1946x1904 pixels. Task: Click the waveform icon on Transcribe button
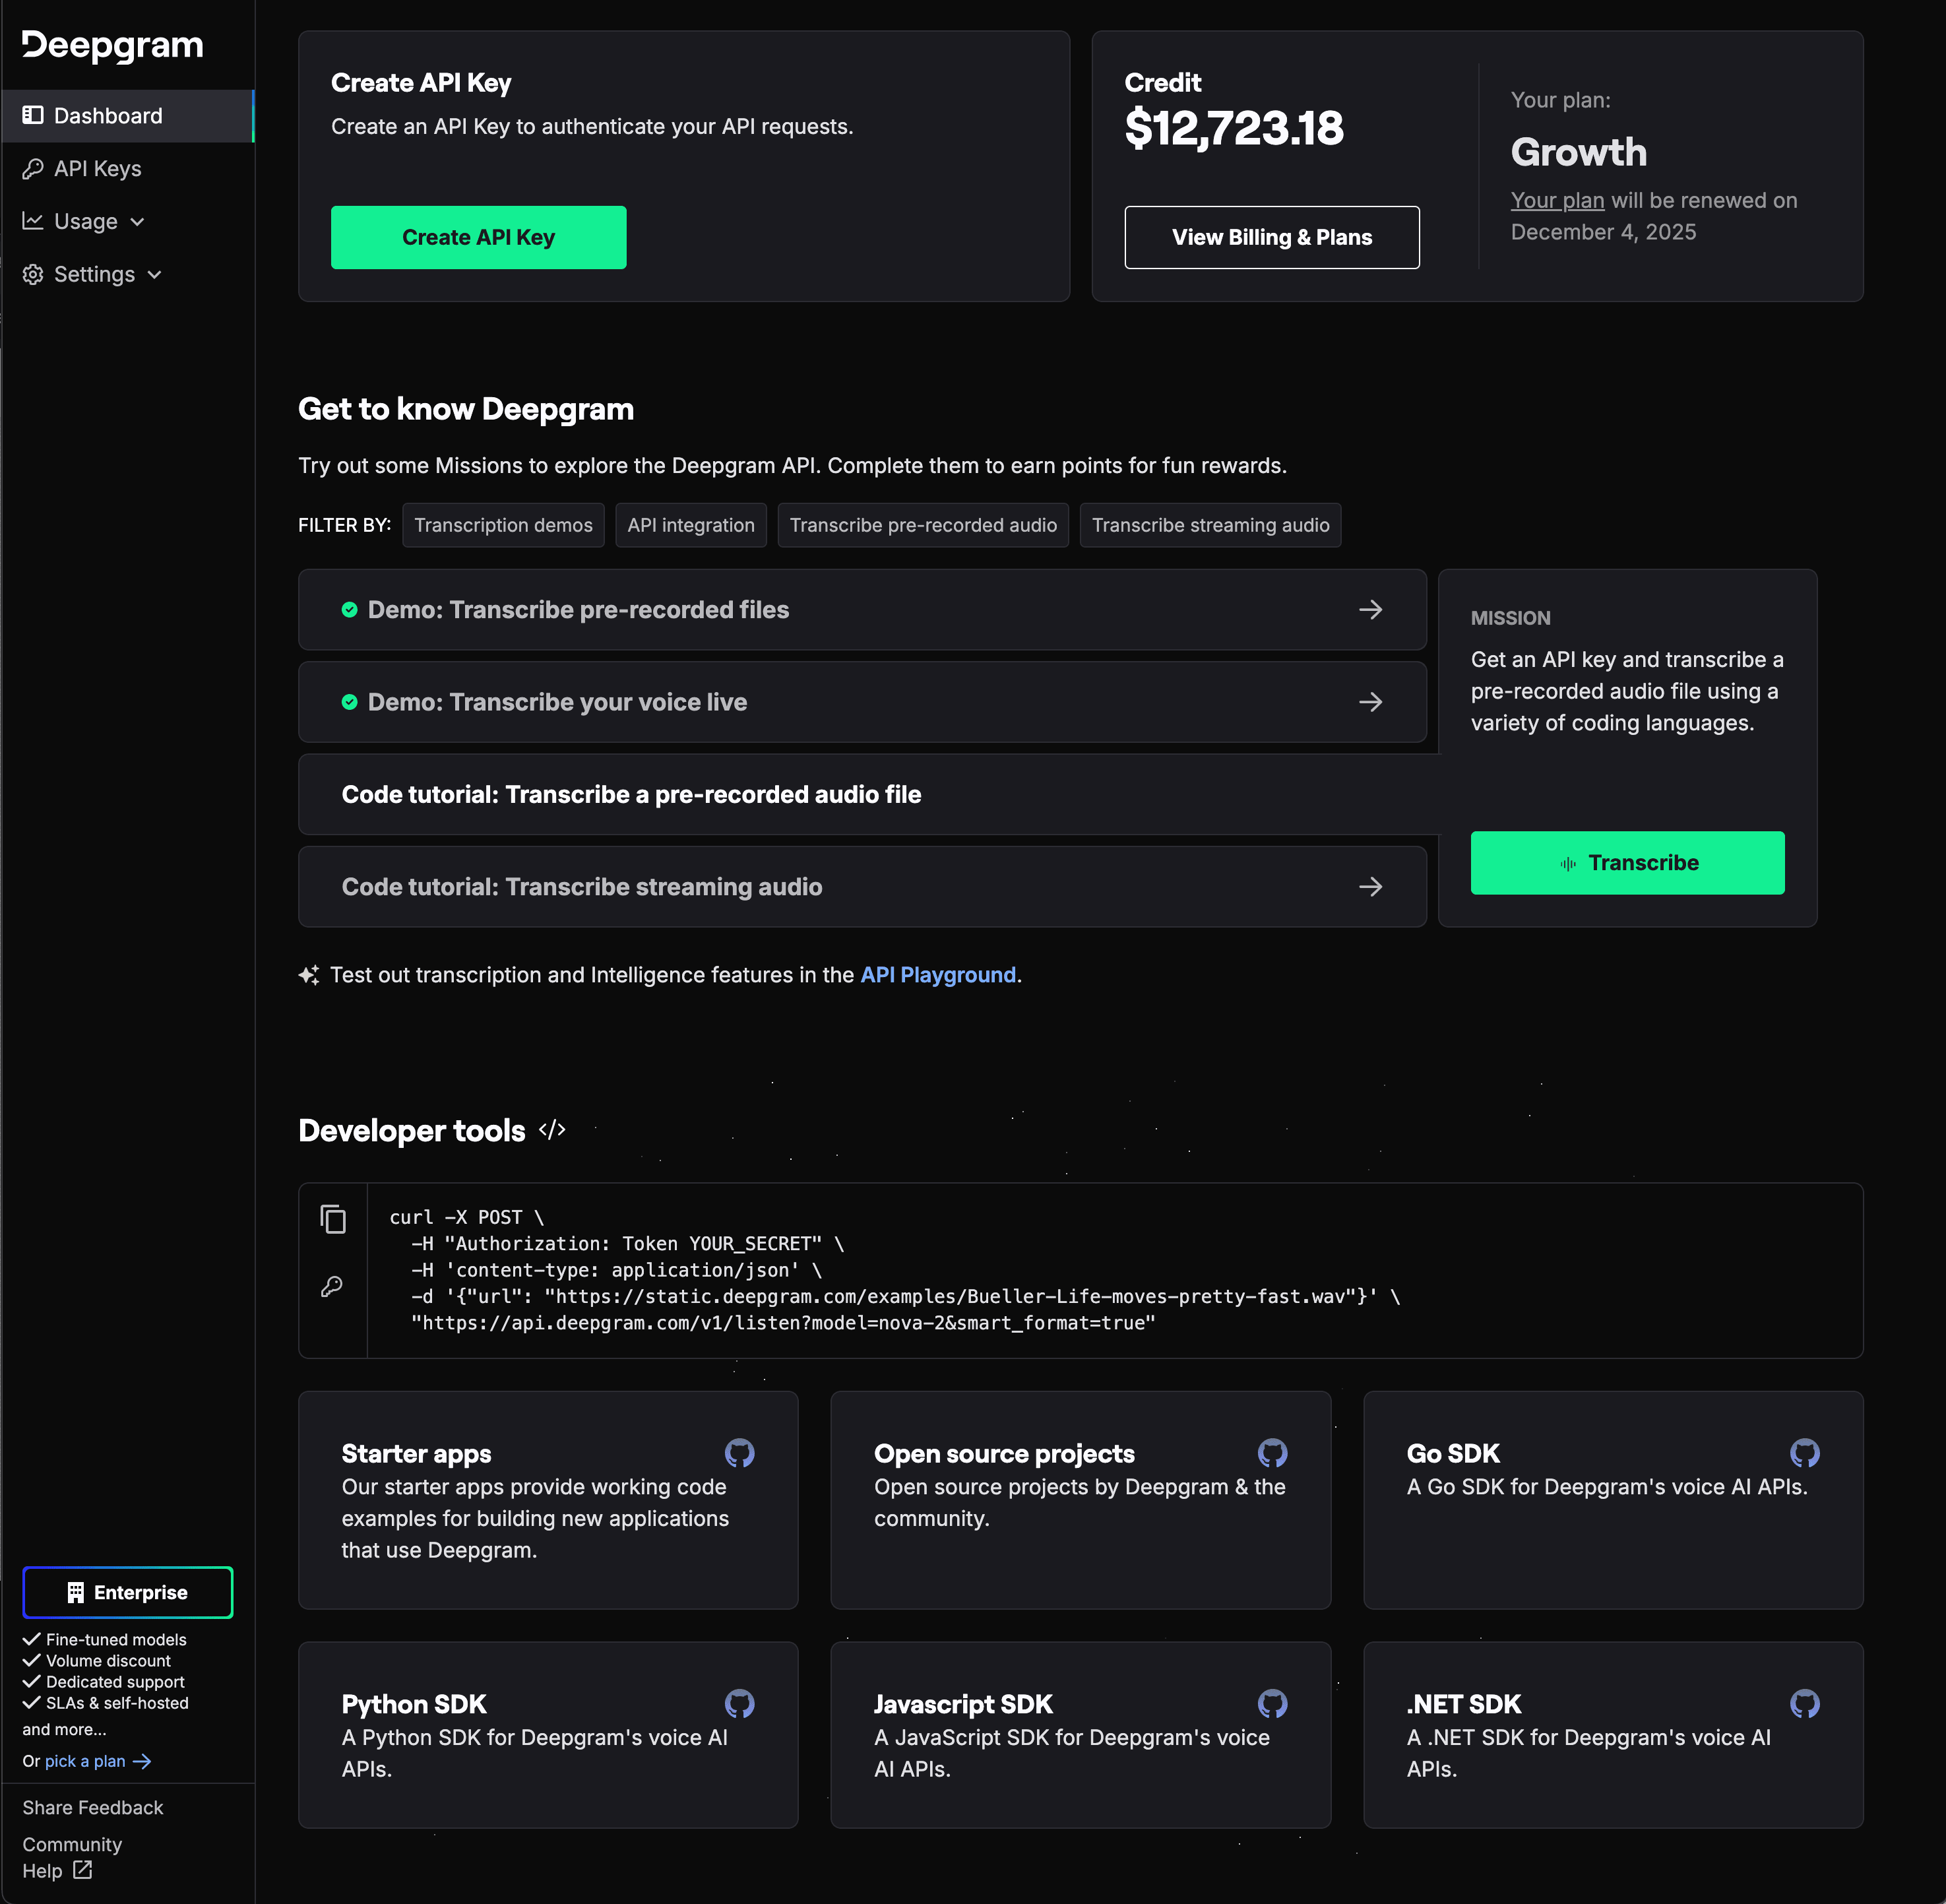click(x=1568, y=863)
